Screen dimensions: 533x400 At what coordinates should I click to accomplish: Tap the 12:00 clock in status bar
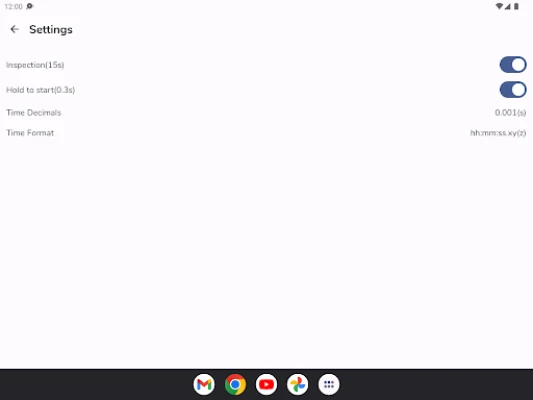tap(13, 6)
